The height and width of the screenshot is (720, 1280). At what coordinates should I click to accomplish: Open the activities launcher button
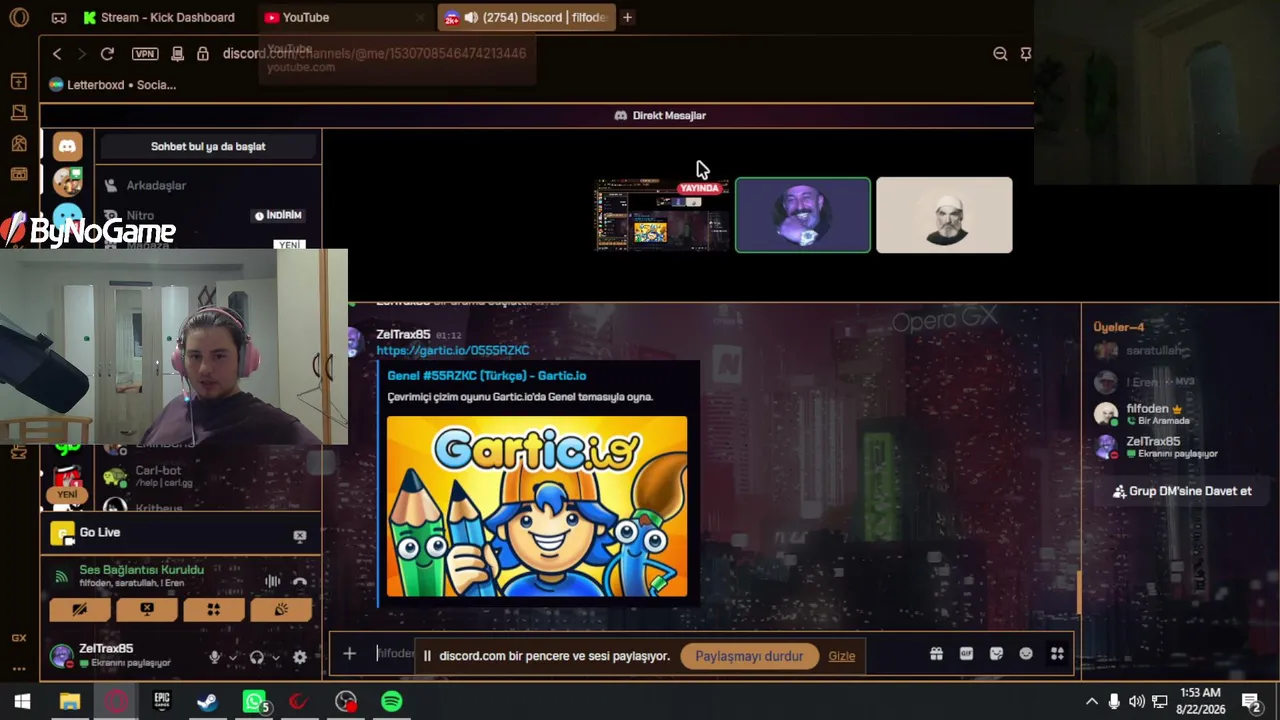click(x=214, y=609)
